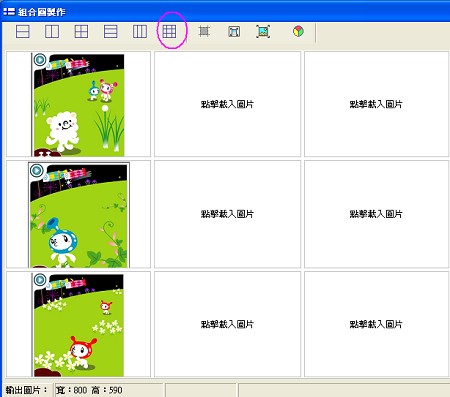
Task: Click the 寬:800 高:590 size readout
Action: (x=89, y=390)
